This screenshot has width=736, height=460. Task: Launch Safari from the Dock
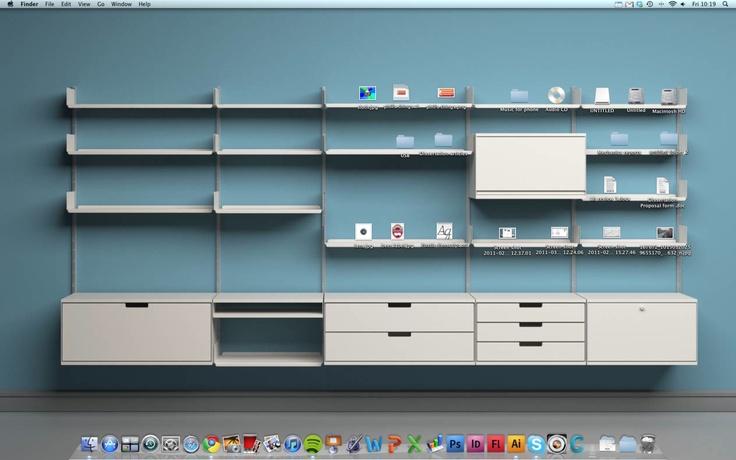[191, 444]
